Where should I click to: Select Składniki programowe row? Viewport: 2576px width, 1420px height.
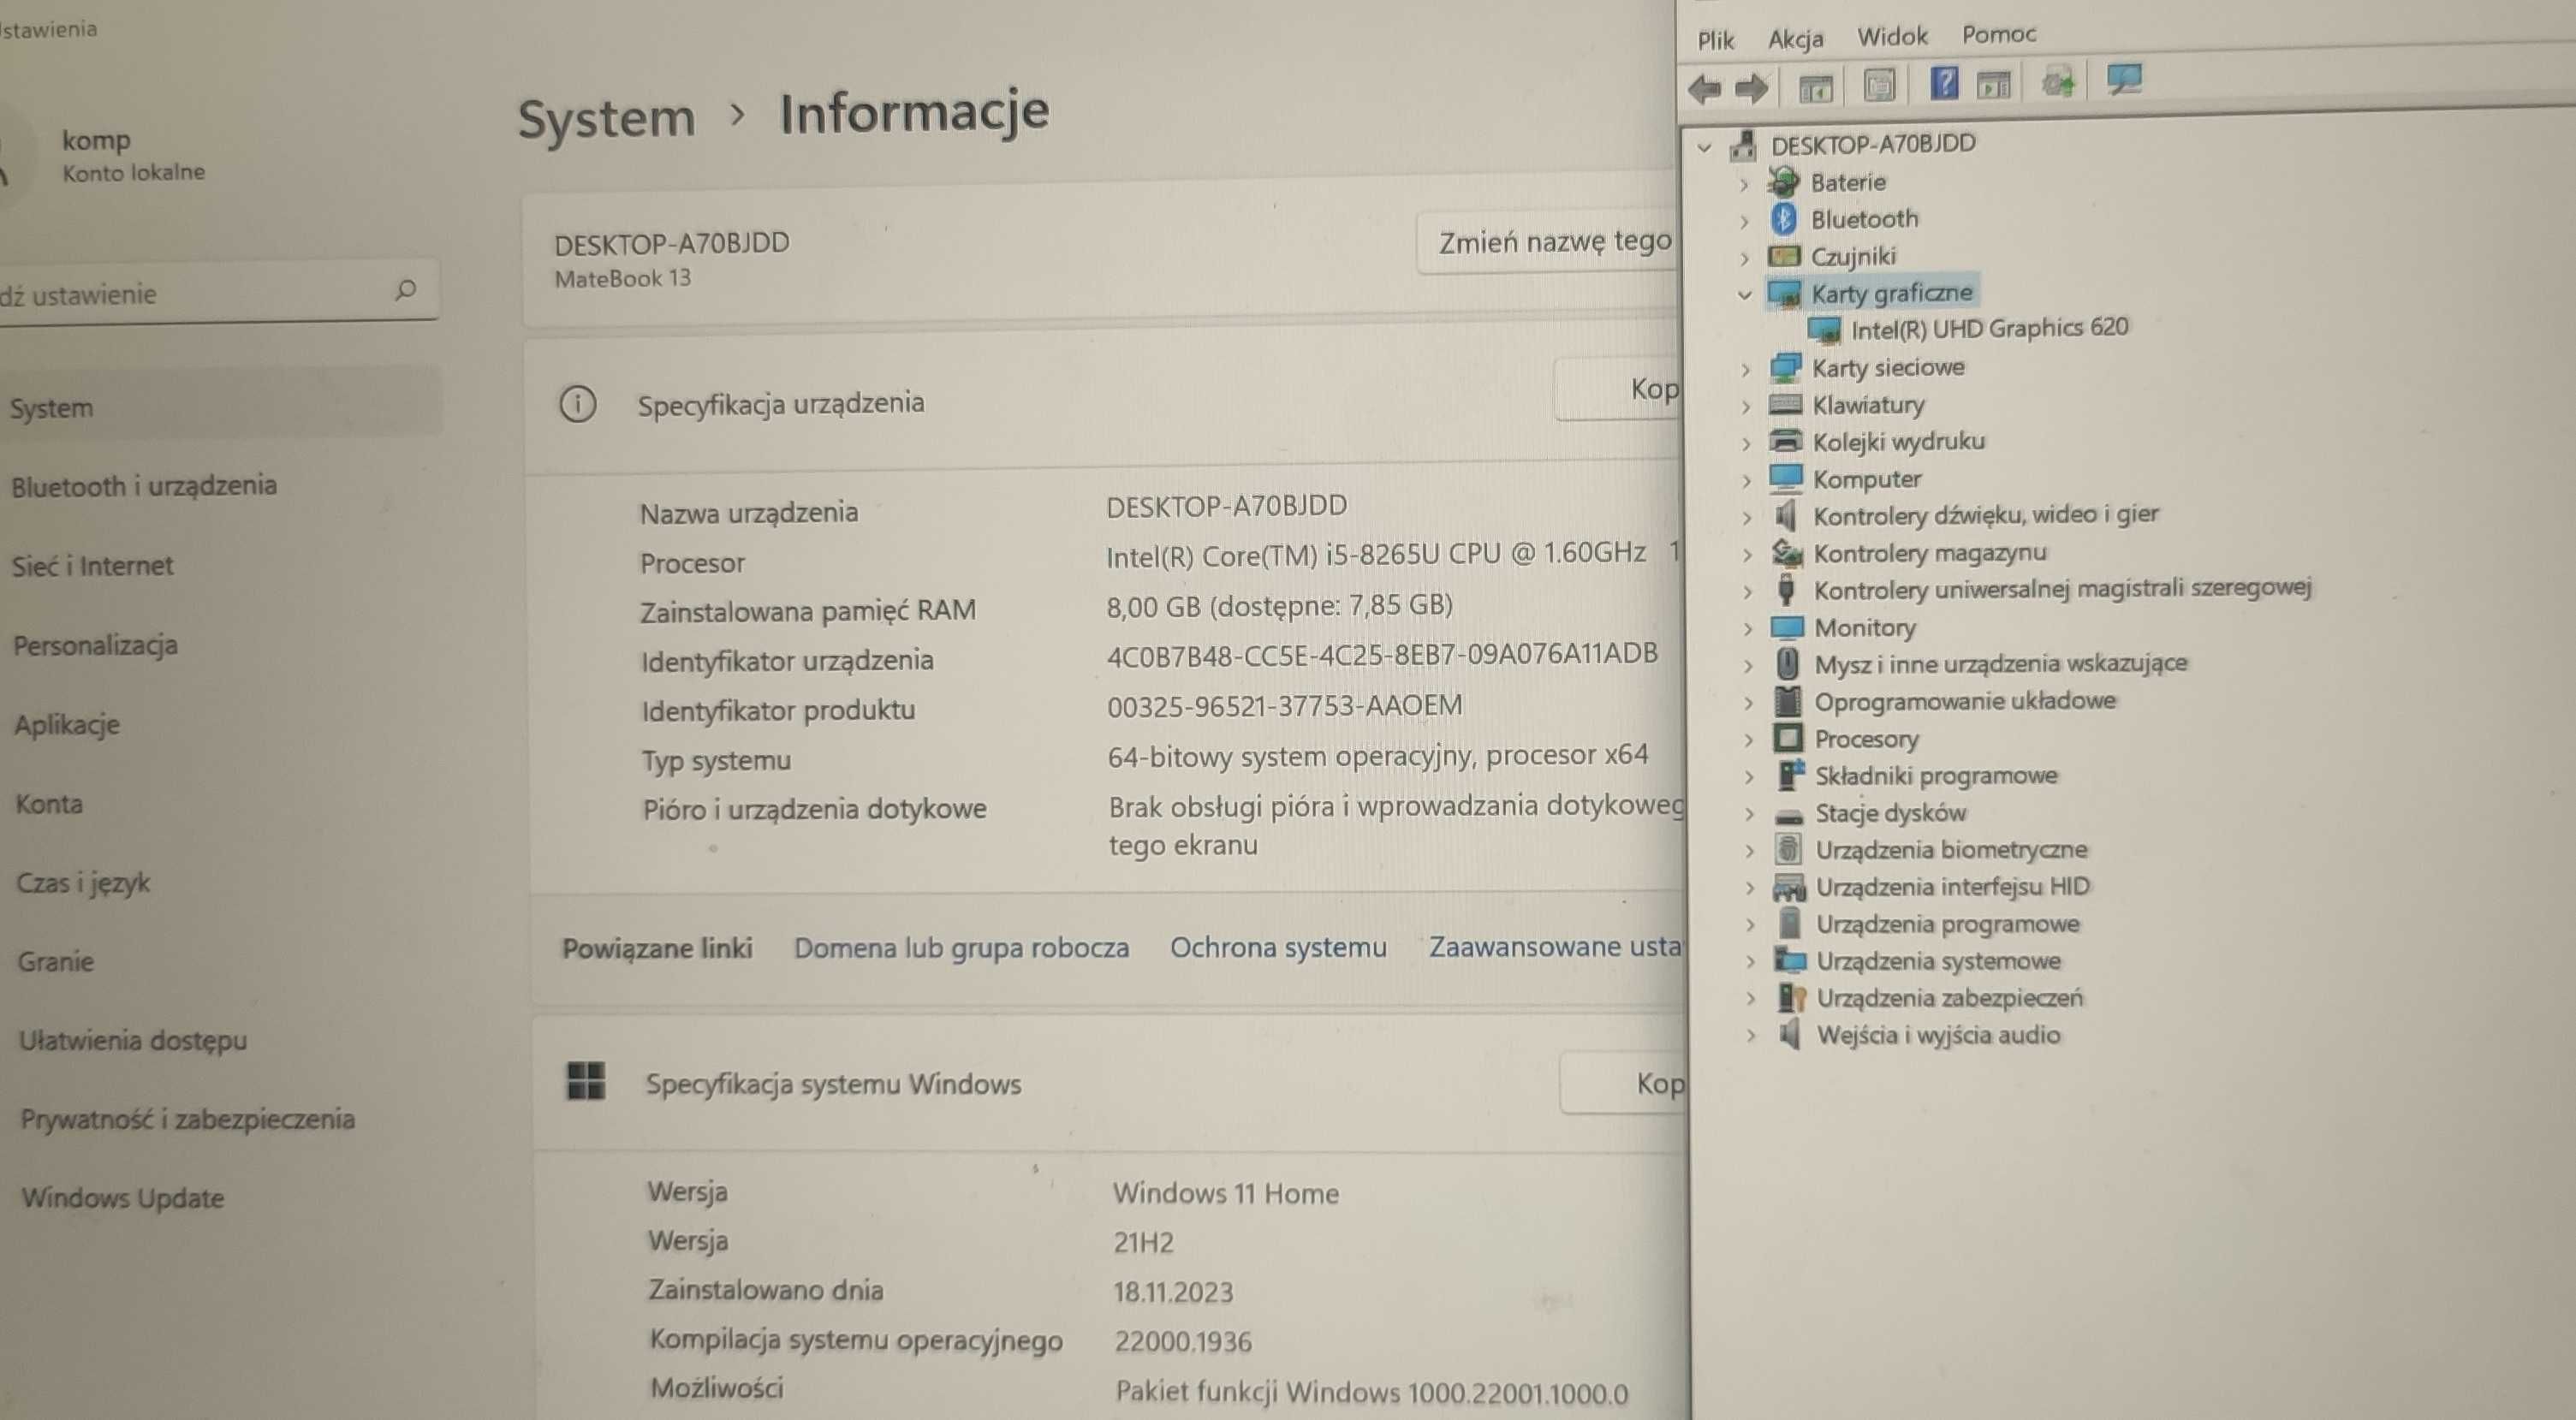pyautogui.click(x=1936, y=775)
